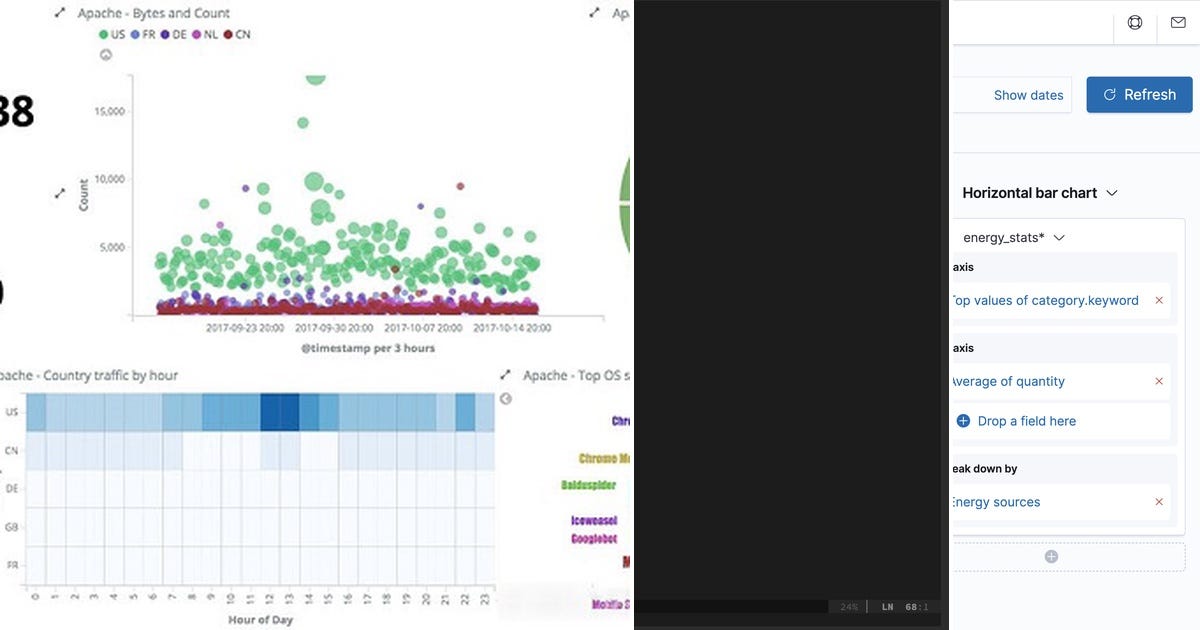Click the legend collapse arrow on the scatter chart
Screen dimensions: 1200x630
pos(105,55)
